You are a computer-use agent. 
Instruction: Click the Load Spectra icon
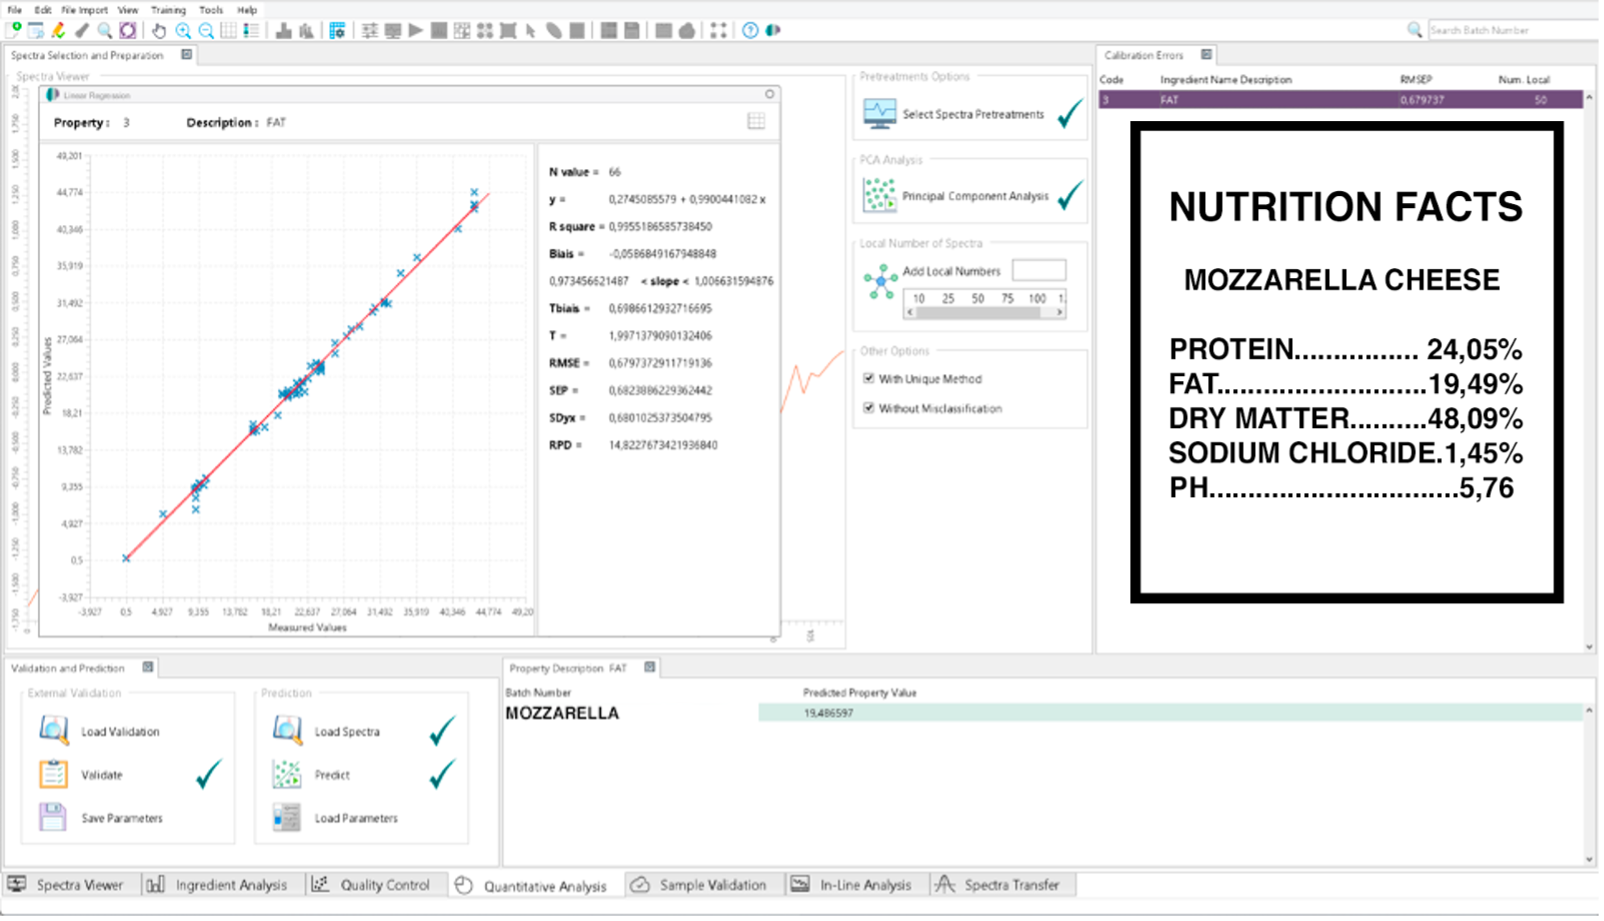click(x=287, y=731)
